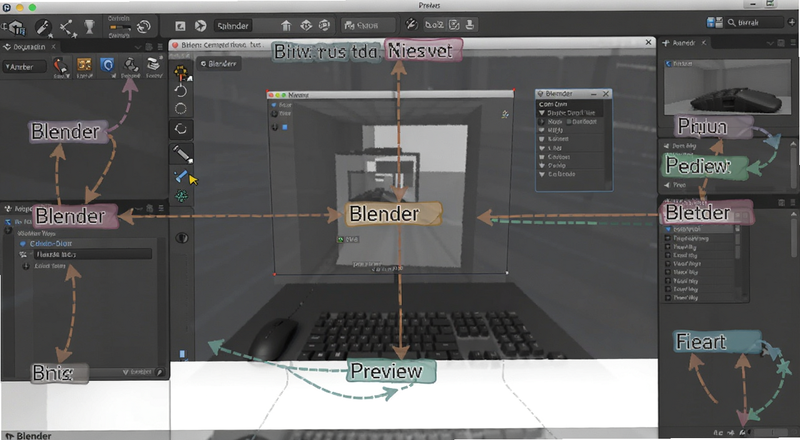Open the chevron dropdown in the right panel header
Screen dimensions: 800x440
coord(770,44)
